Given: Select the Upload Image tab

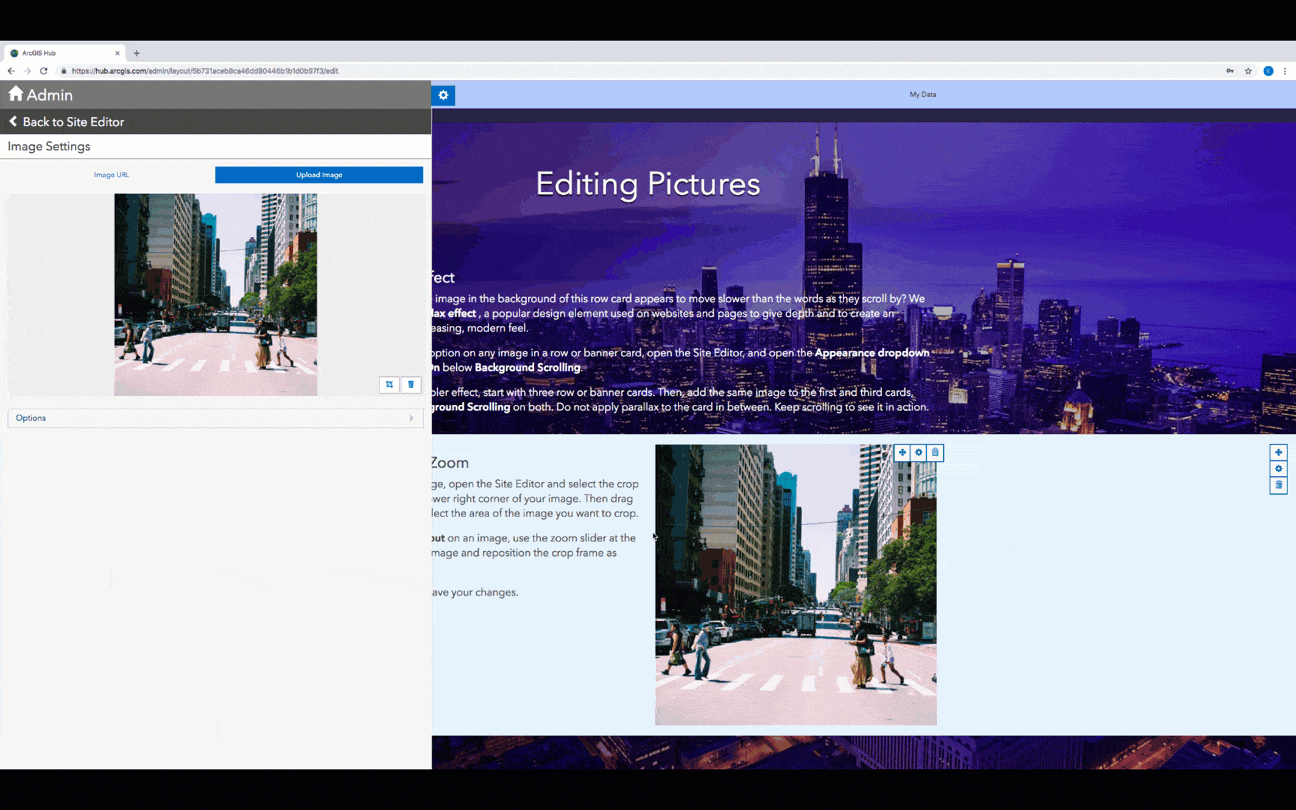Looking at the screenshot, I should coord(319,175).
